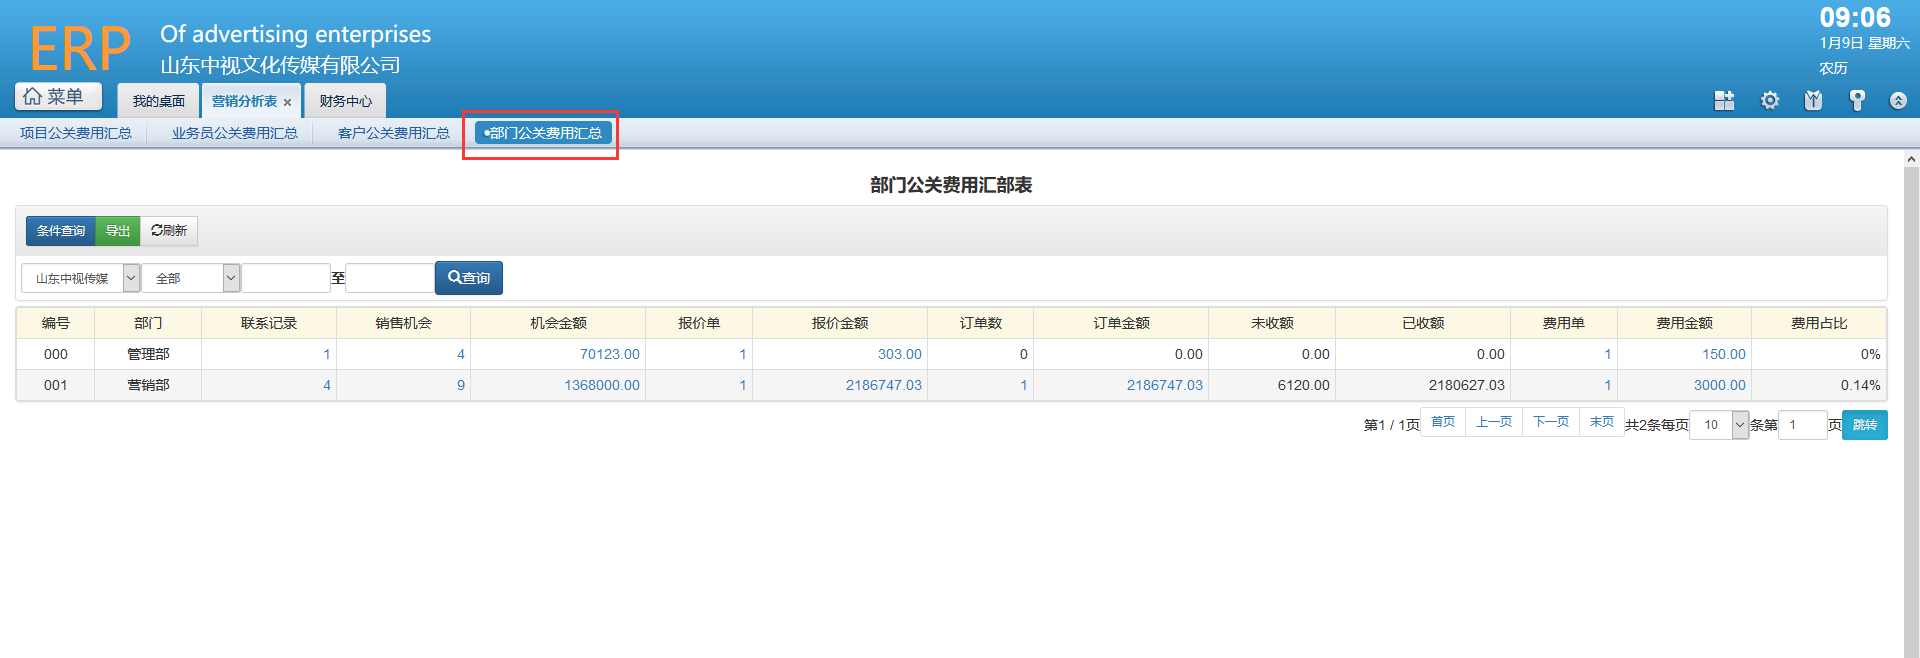Click the ERP logo
This screenshot has height=658, width=1920.
80,48
